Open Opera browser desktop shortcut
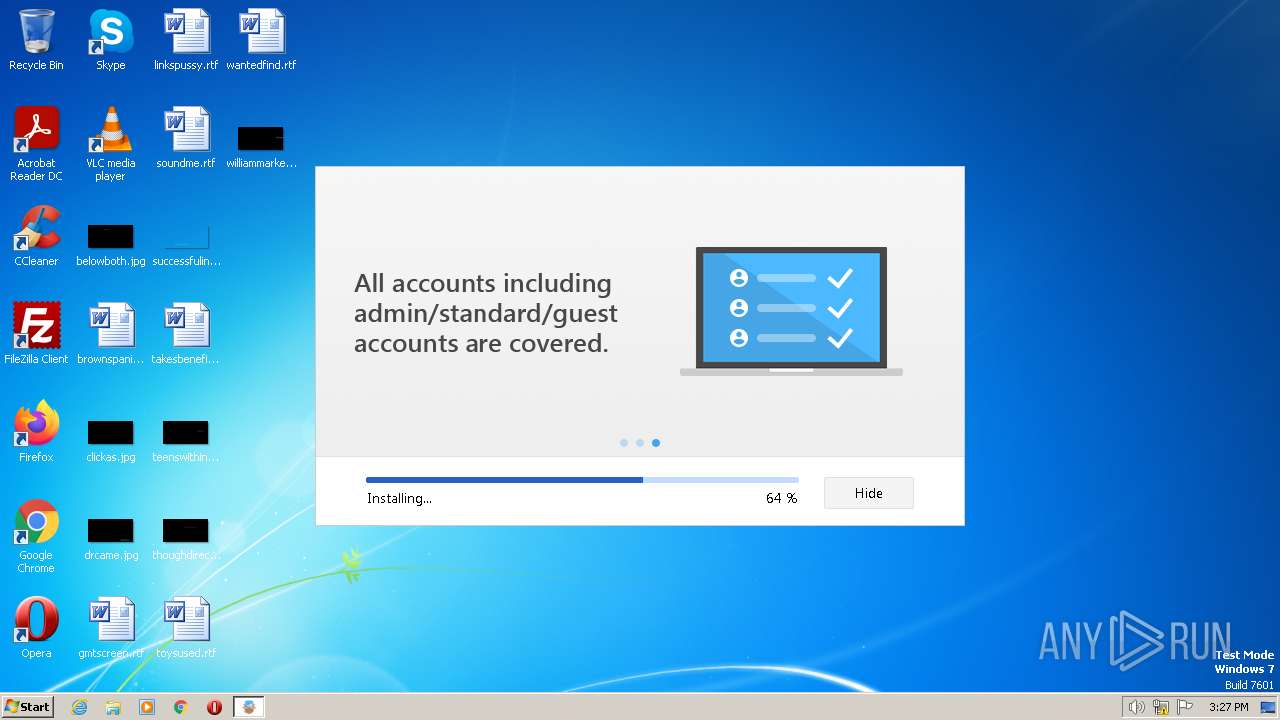 36,628
